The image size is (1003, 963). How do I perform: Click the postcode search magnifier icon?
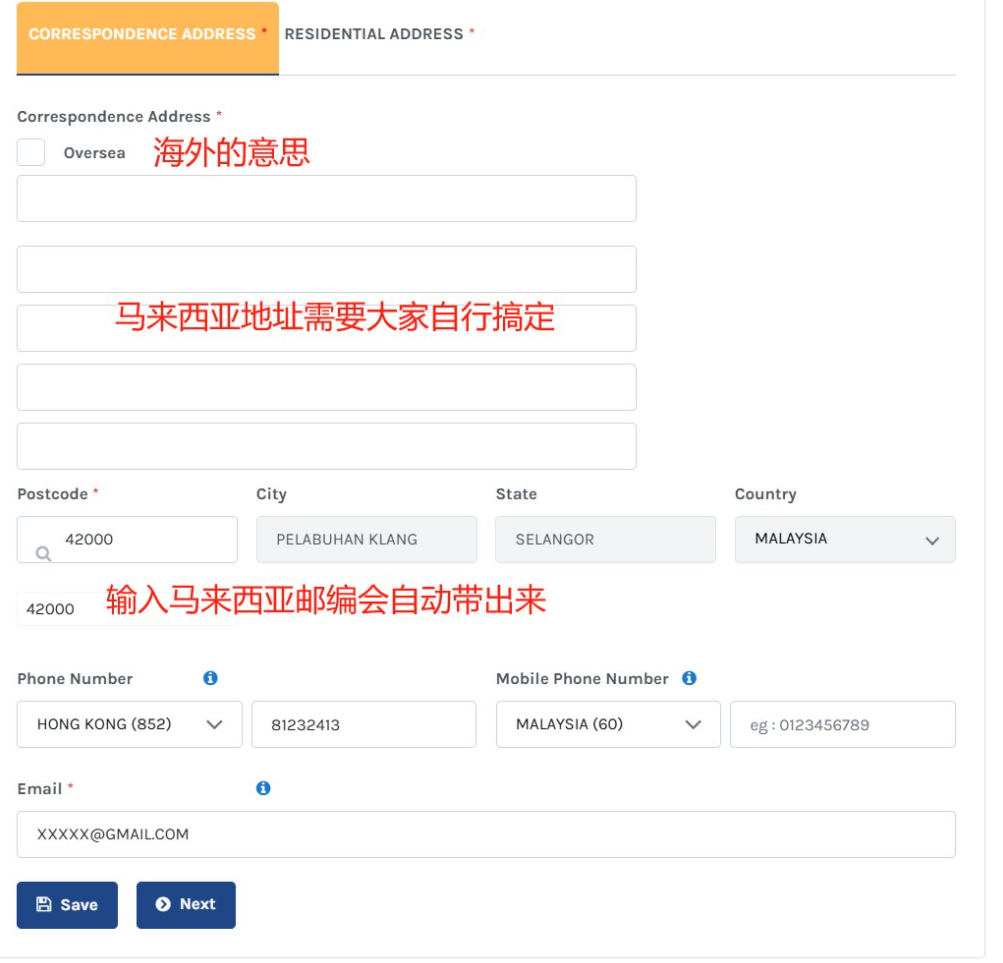click(43, 553)
